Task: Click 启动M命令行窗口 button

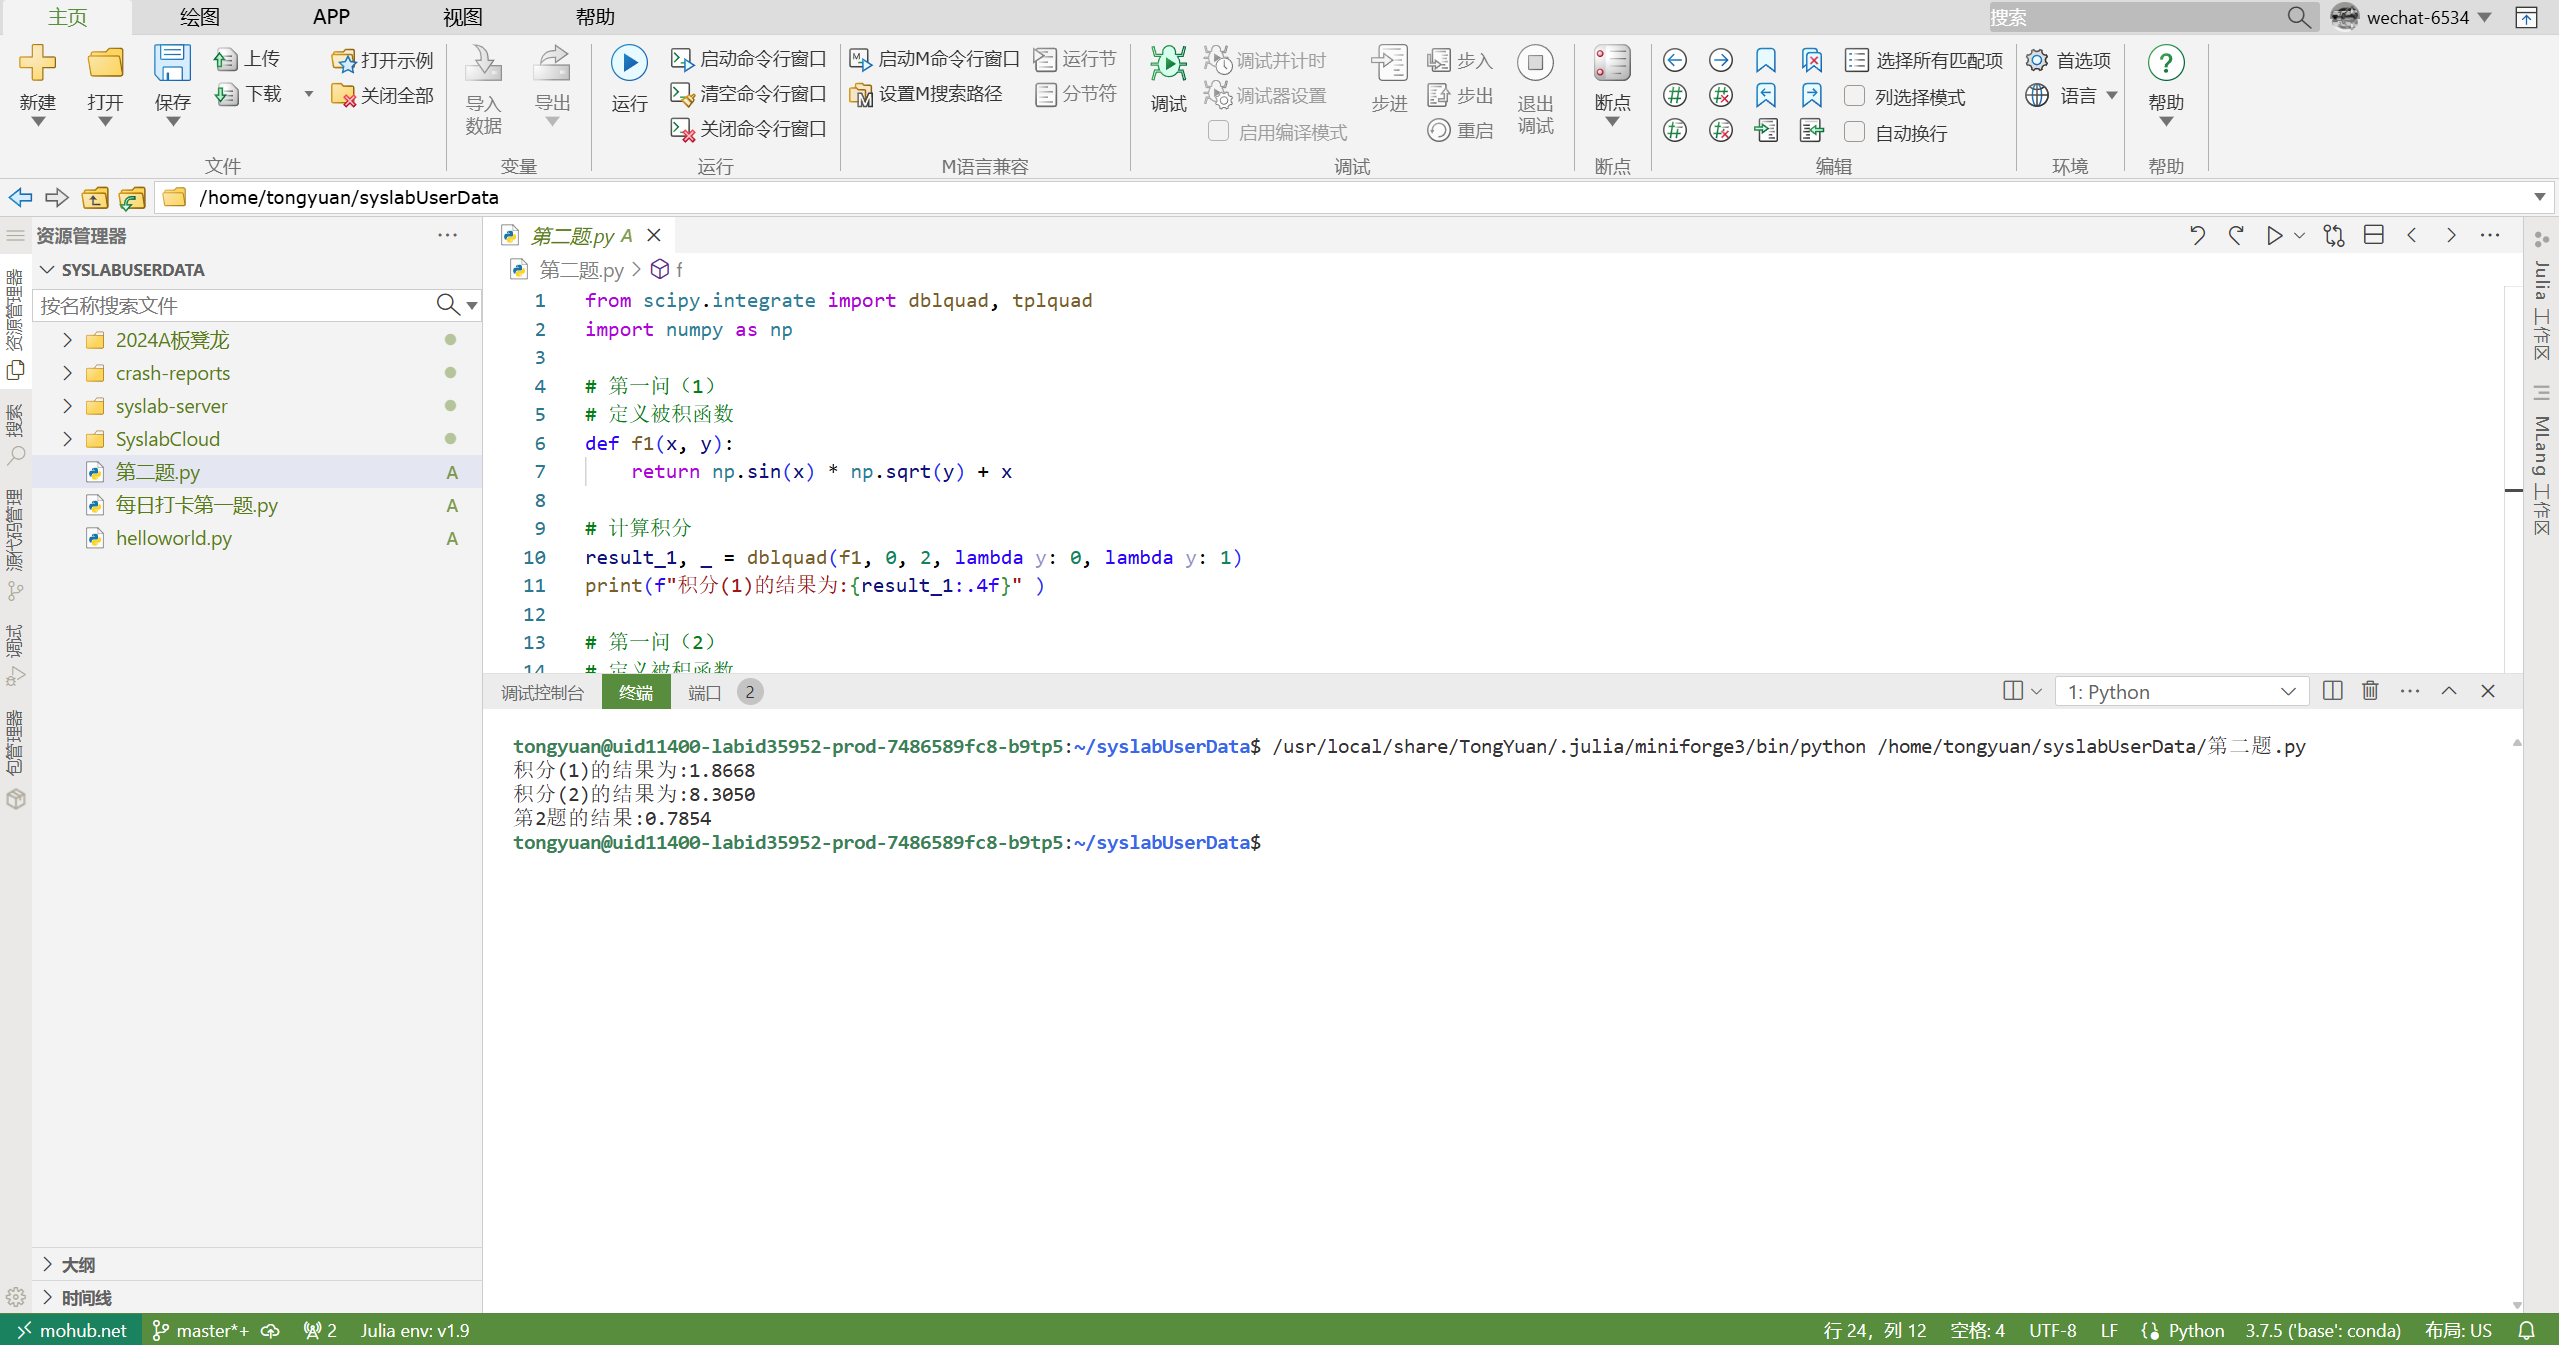Action: point(934,60)
